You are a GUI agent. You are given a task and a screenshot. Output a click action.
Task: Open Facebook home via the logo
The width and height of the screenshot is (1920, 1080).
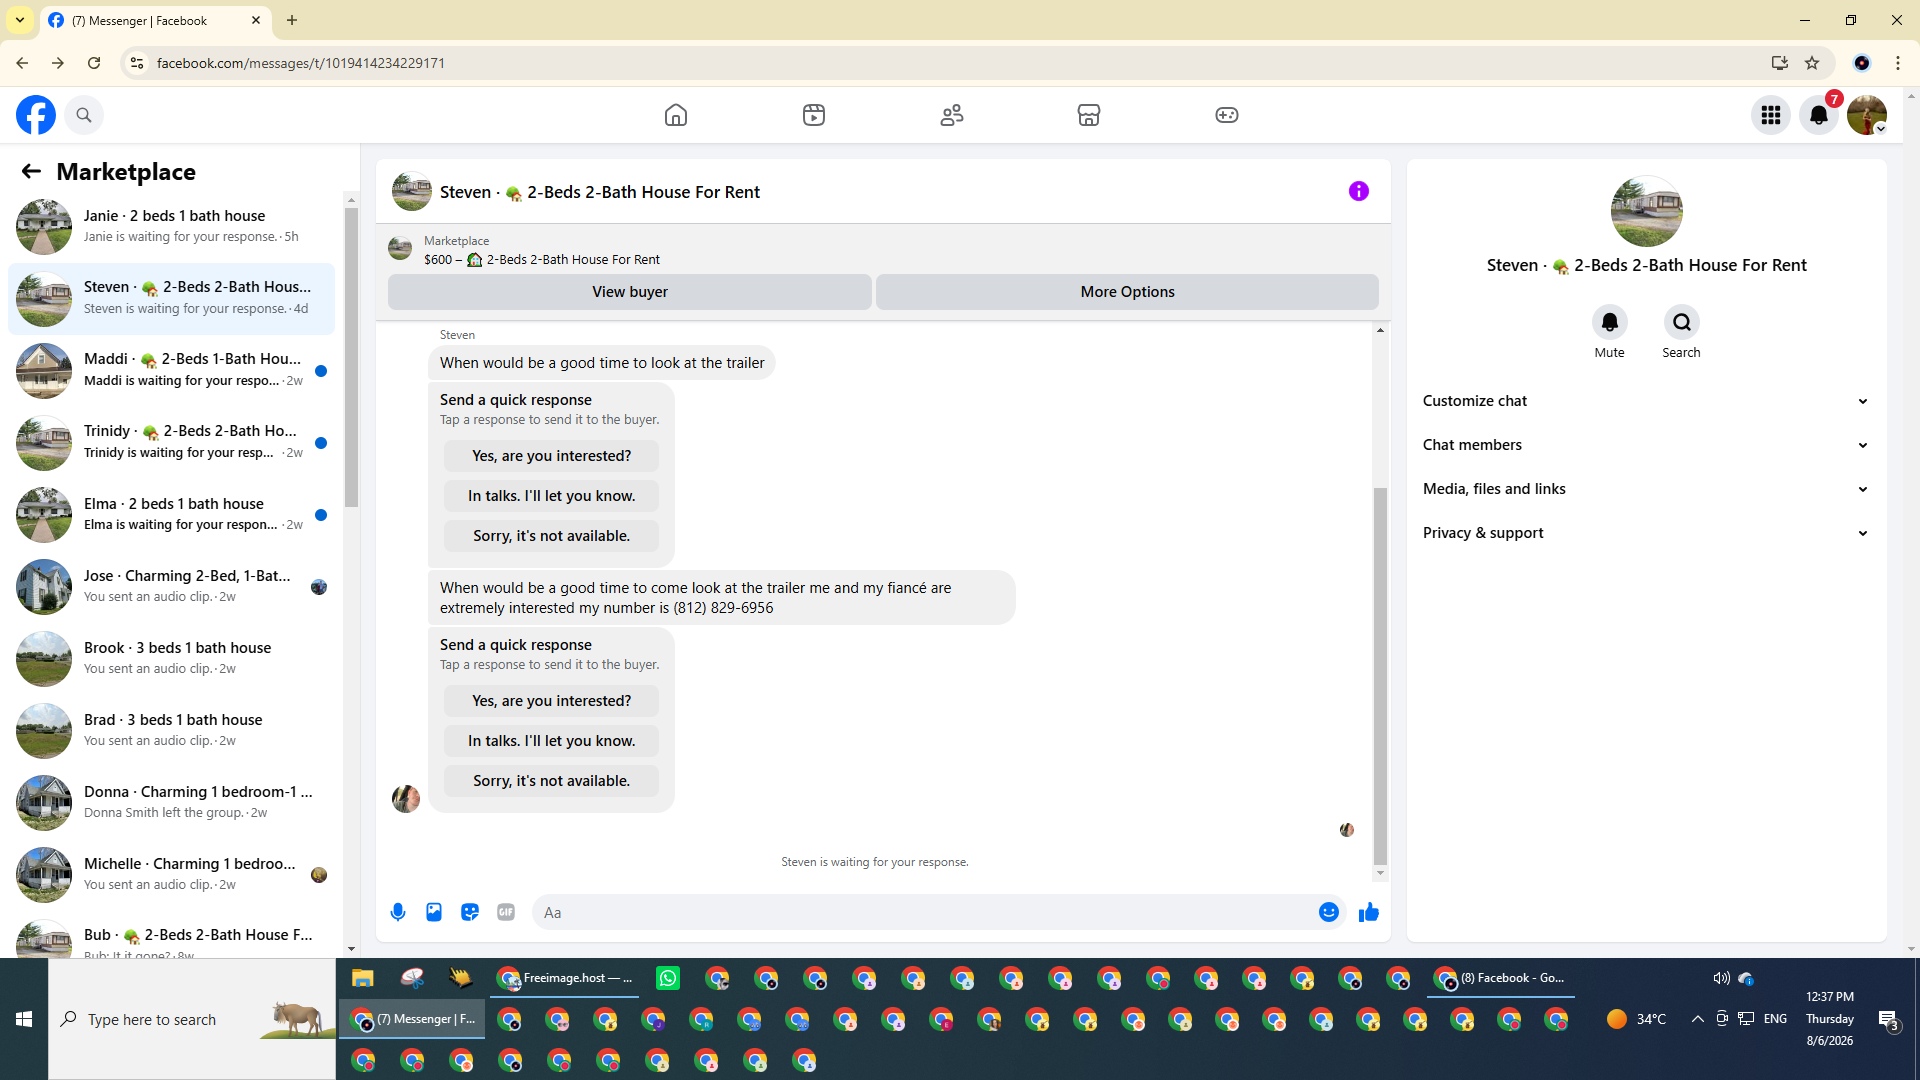[x=36, y=115]
